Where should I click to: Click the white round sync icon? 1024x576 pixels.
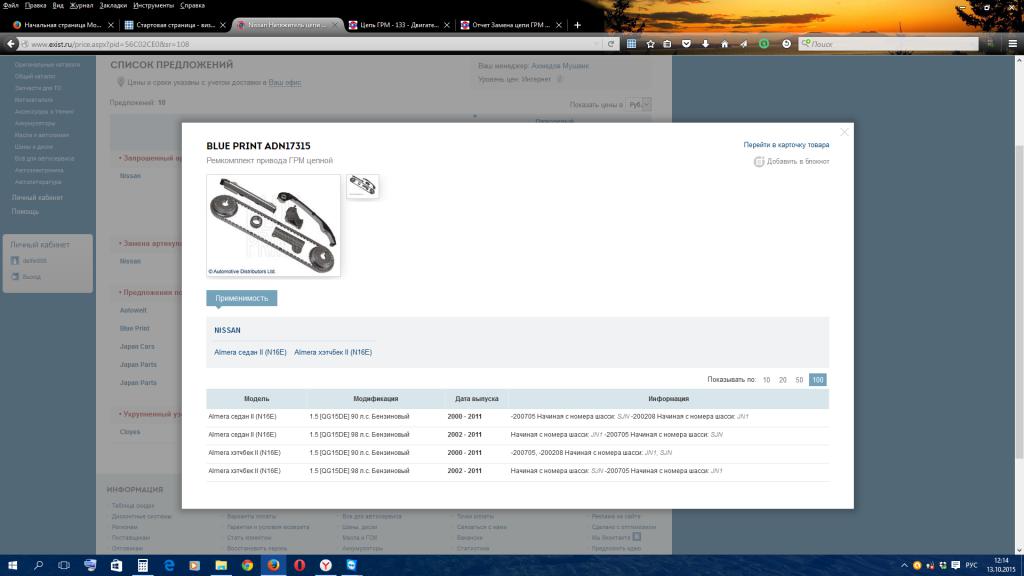pyautogui.click(x=786, y=44)
